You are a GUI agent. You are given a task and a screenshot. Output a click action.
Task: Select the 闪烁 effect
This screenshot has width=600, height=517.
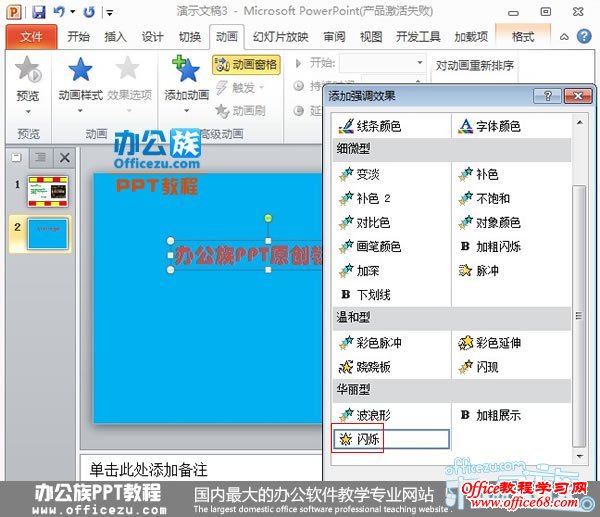[391, 439]
